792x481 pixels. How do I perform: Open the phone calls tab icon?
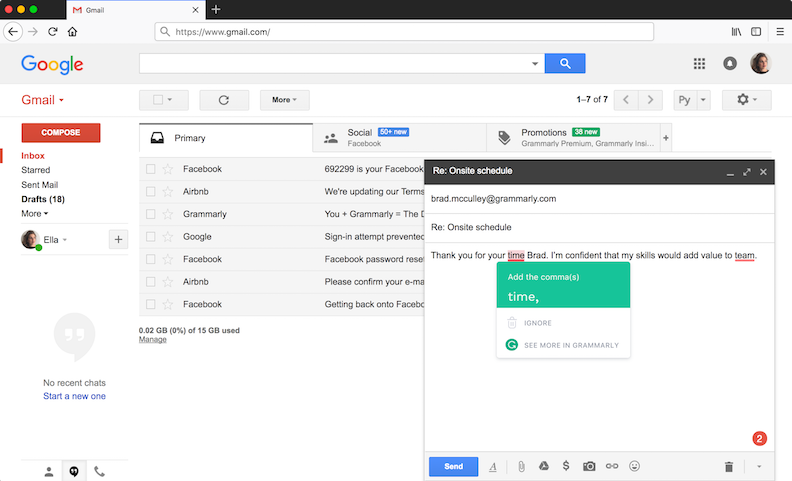click(x=100, y=471)
